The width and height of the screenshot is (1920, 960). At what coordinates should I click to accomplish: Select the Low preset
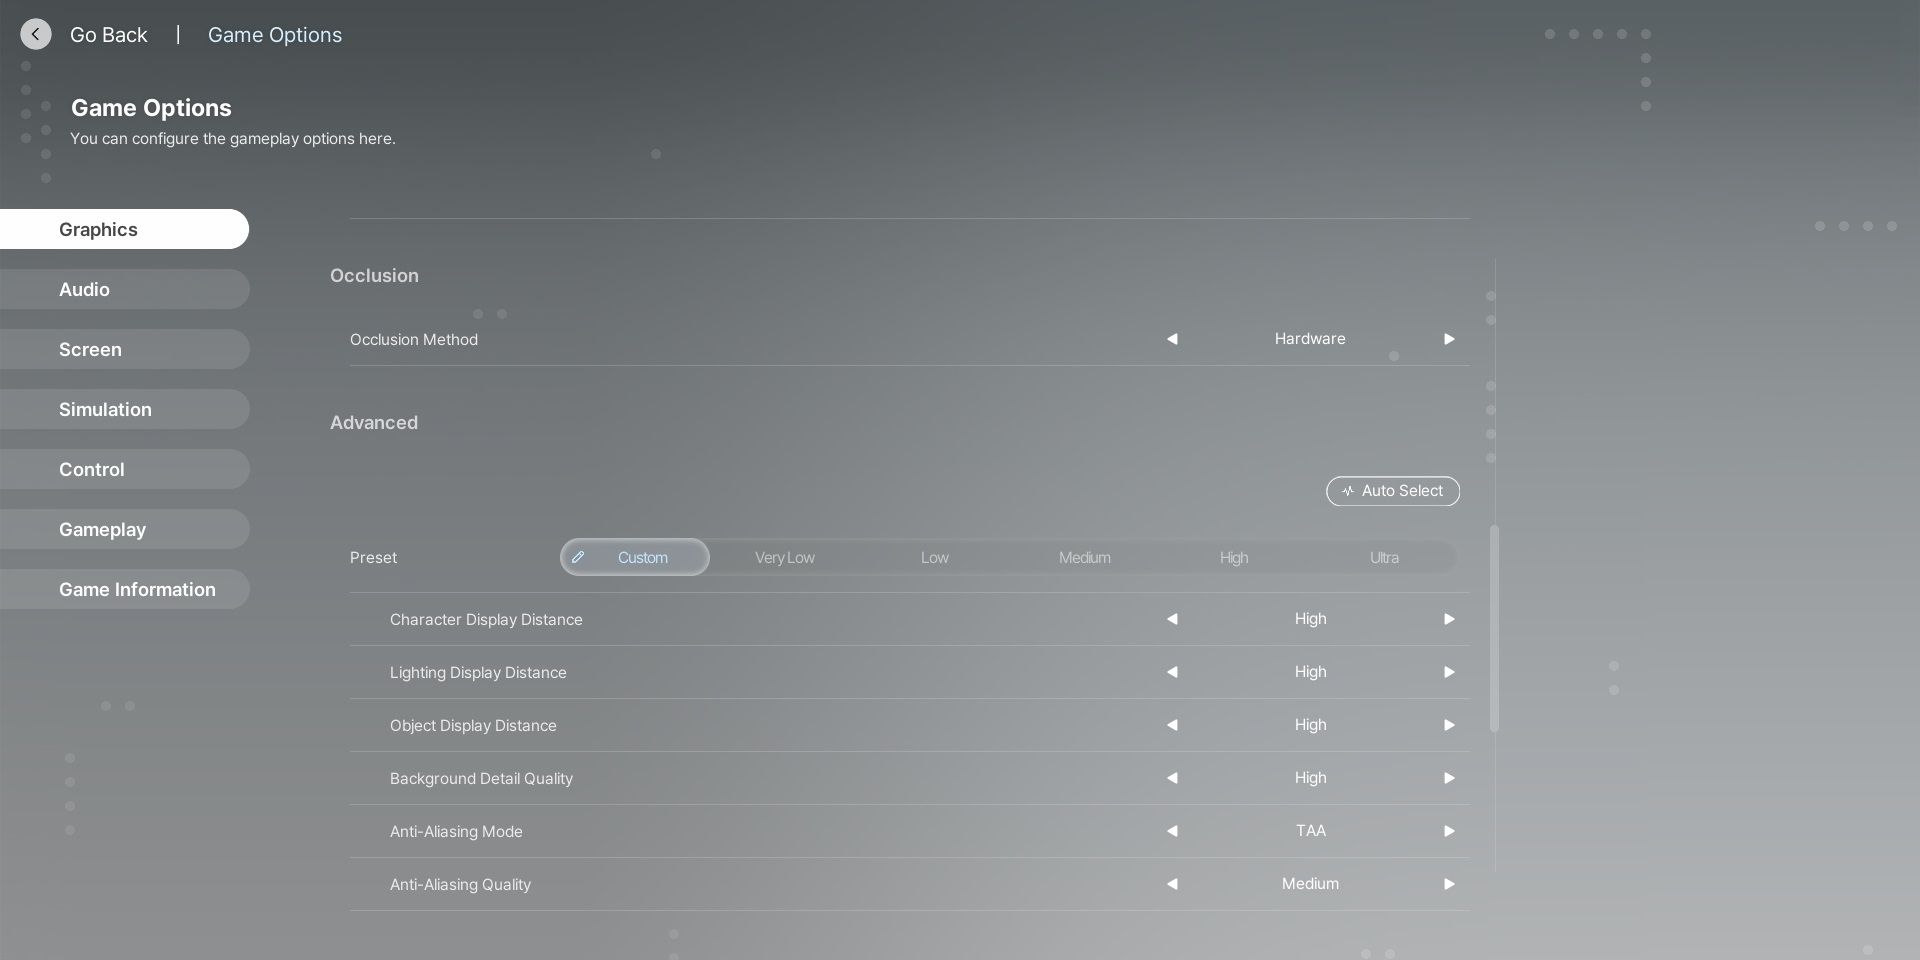pyautogui.click(x=935, y=557)
